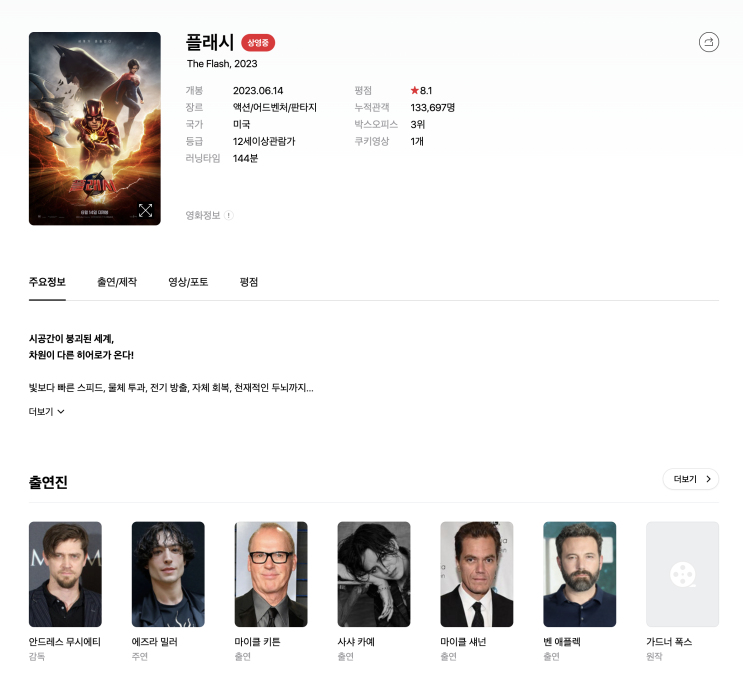Viewport: 743px width, 688px height.
Task: Click the audience count 133,697명
Action: click(x=432, y=108)
